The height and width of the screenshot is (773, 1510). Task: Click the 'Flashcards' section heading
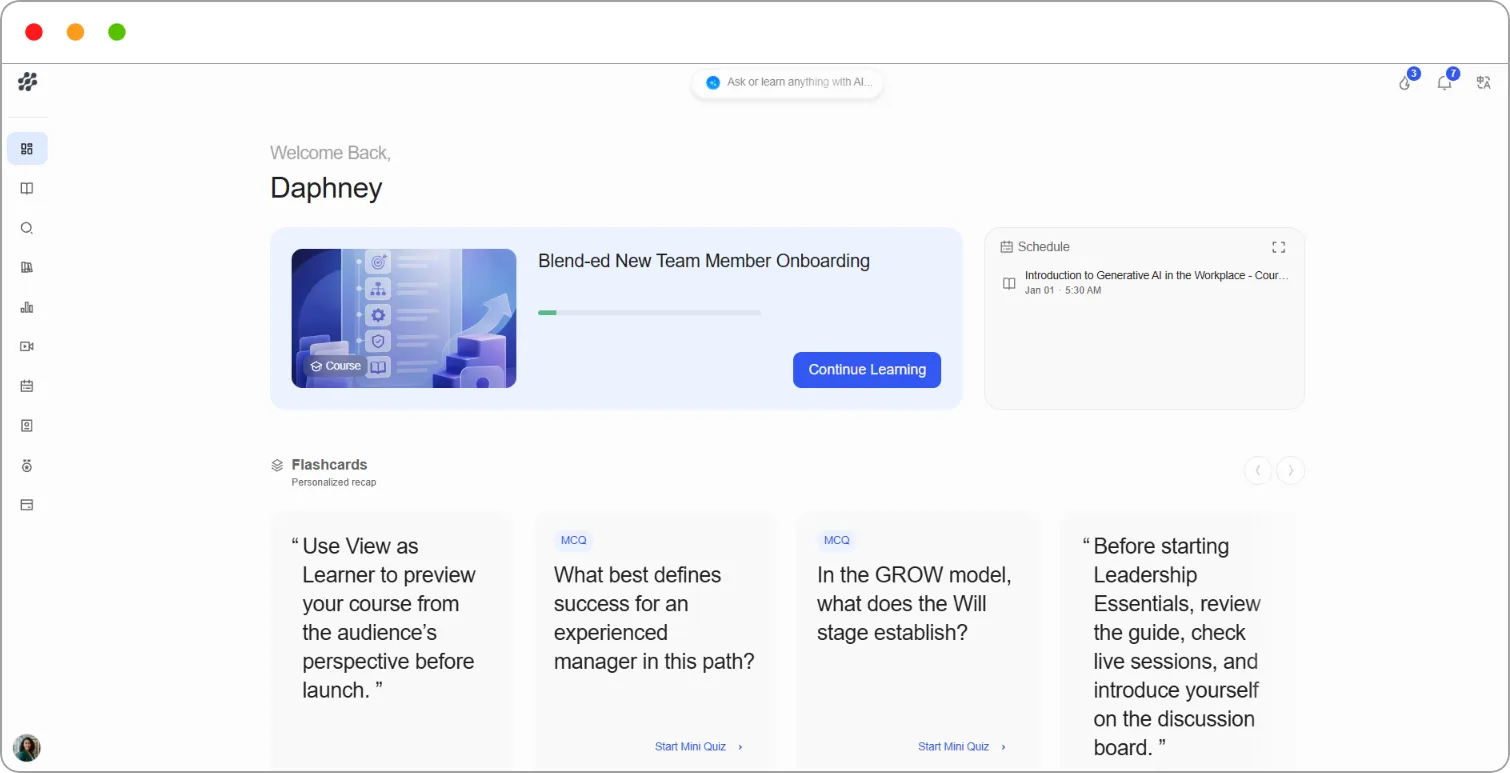pos(329,465)
